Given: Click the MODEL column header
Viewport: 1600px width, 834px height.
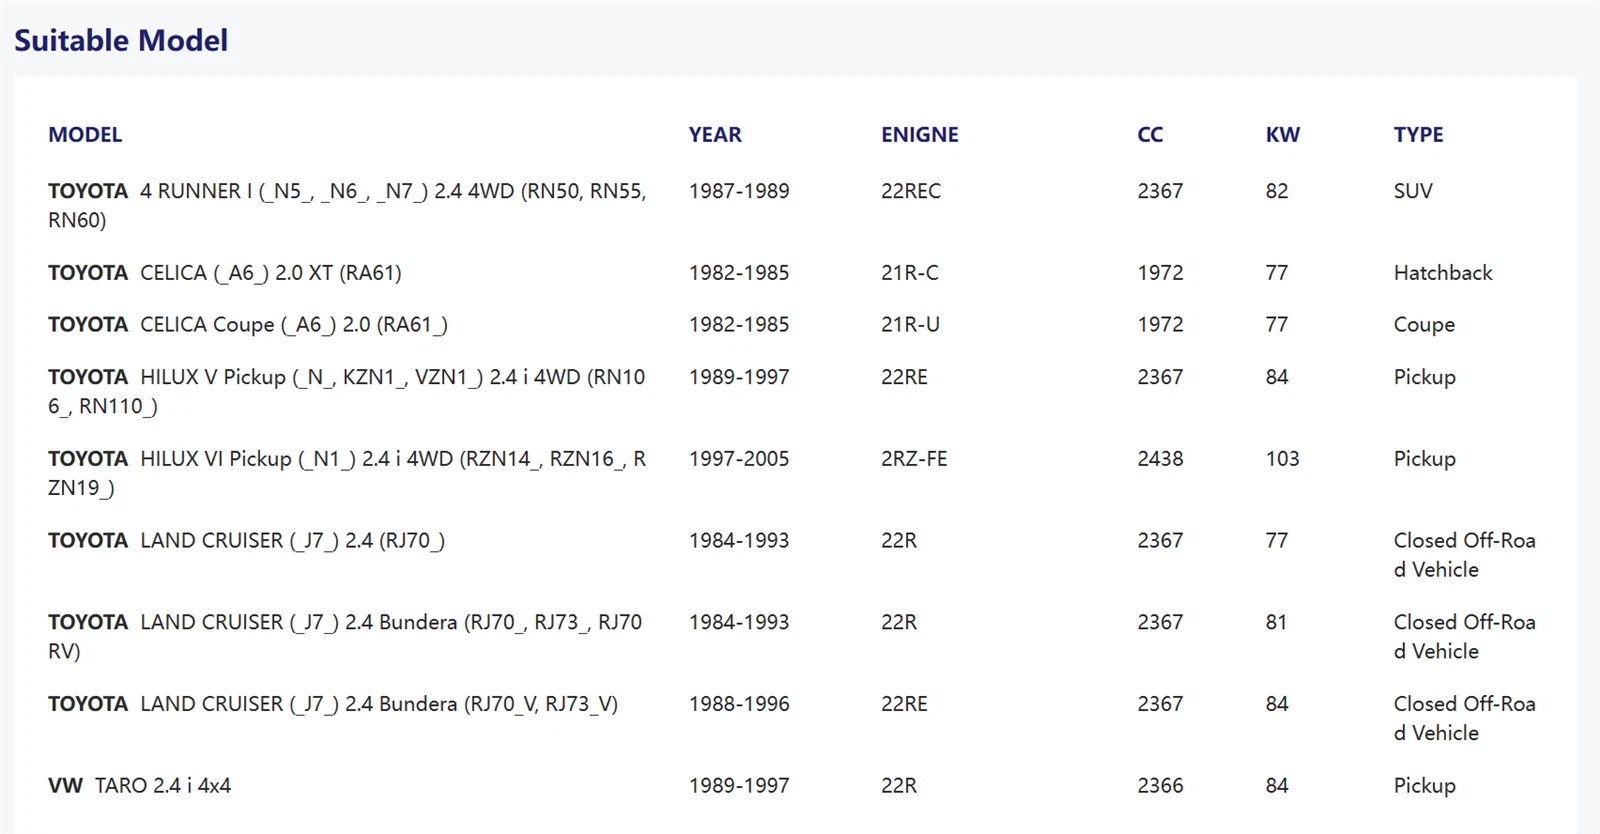Looking at the screenshot, I should [x=85, y=135].
